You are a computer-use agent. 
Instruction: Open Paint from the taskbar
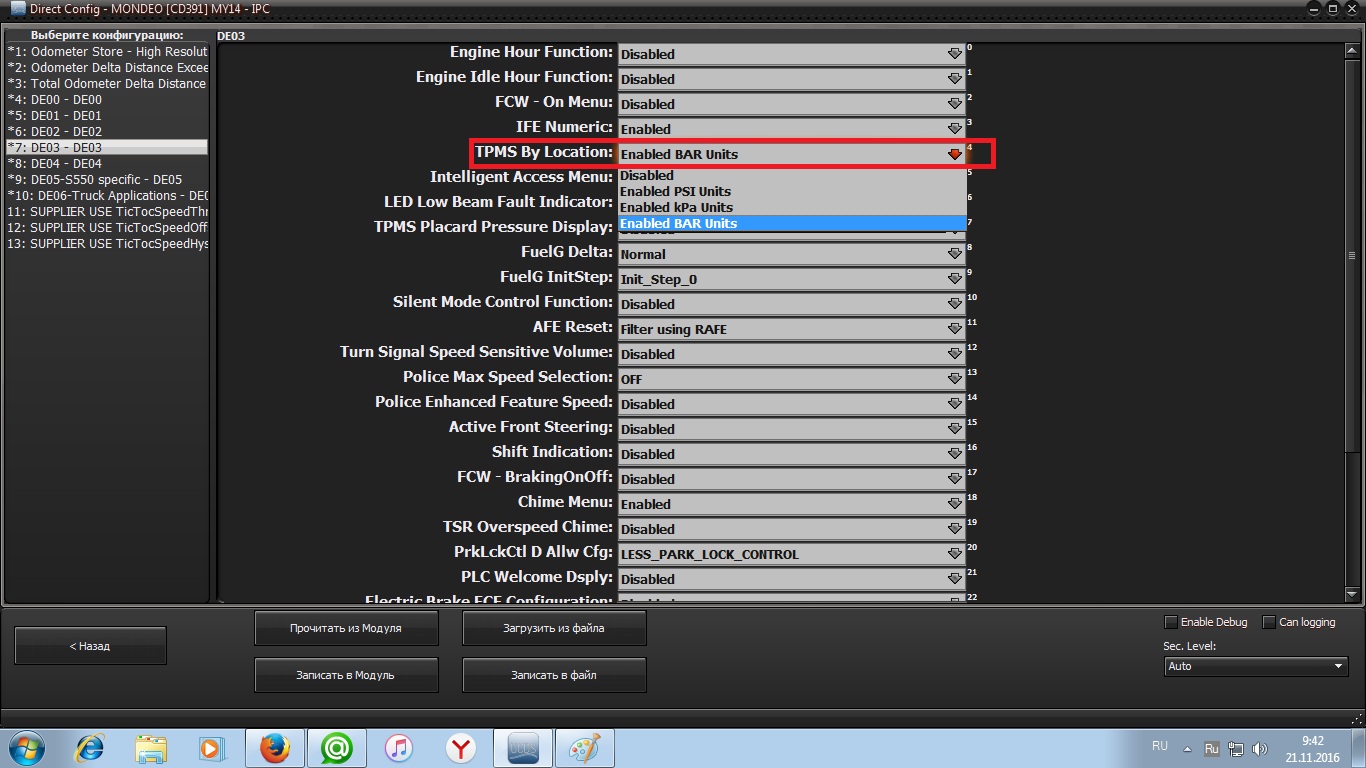(583, 748)
